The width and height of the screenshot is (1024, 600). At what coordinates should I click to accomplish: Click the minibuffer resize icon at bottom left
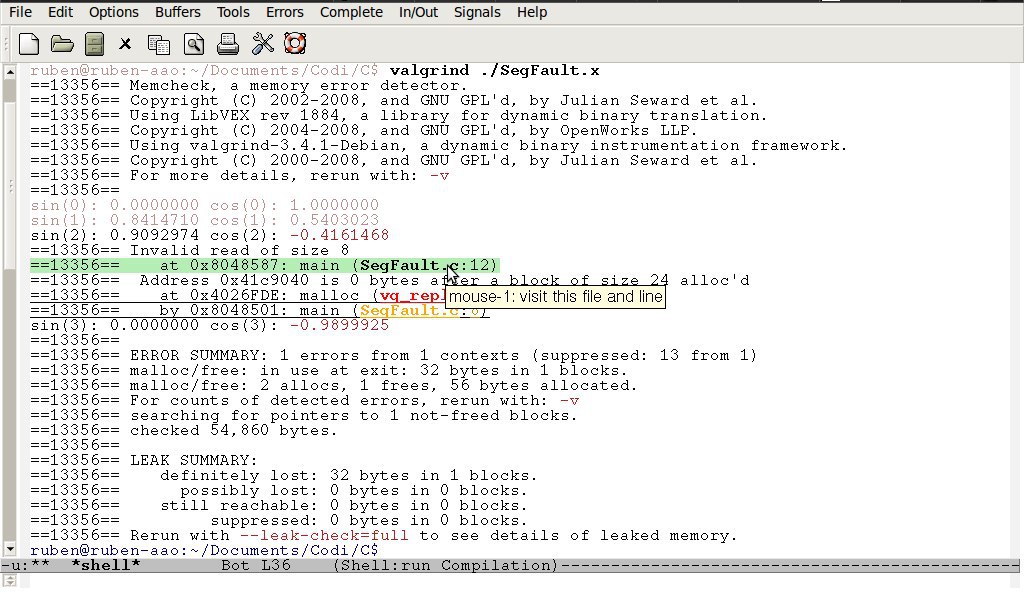click(10, 580)
